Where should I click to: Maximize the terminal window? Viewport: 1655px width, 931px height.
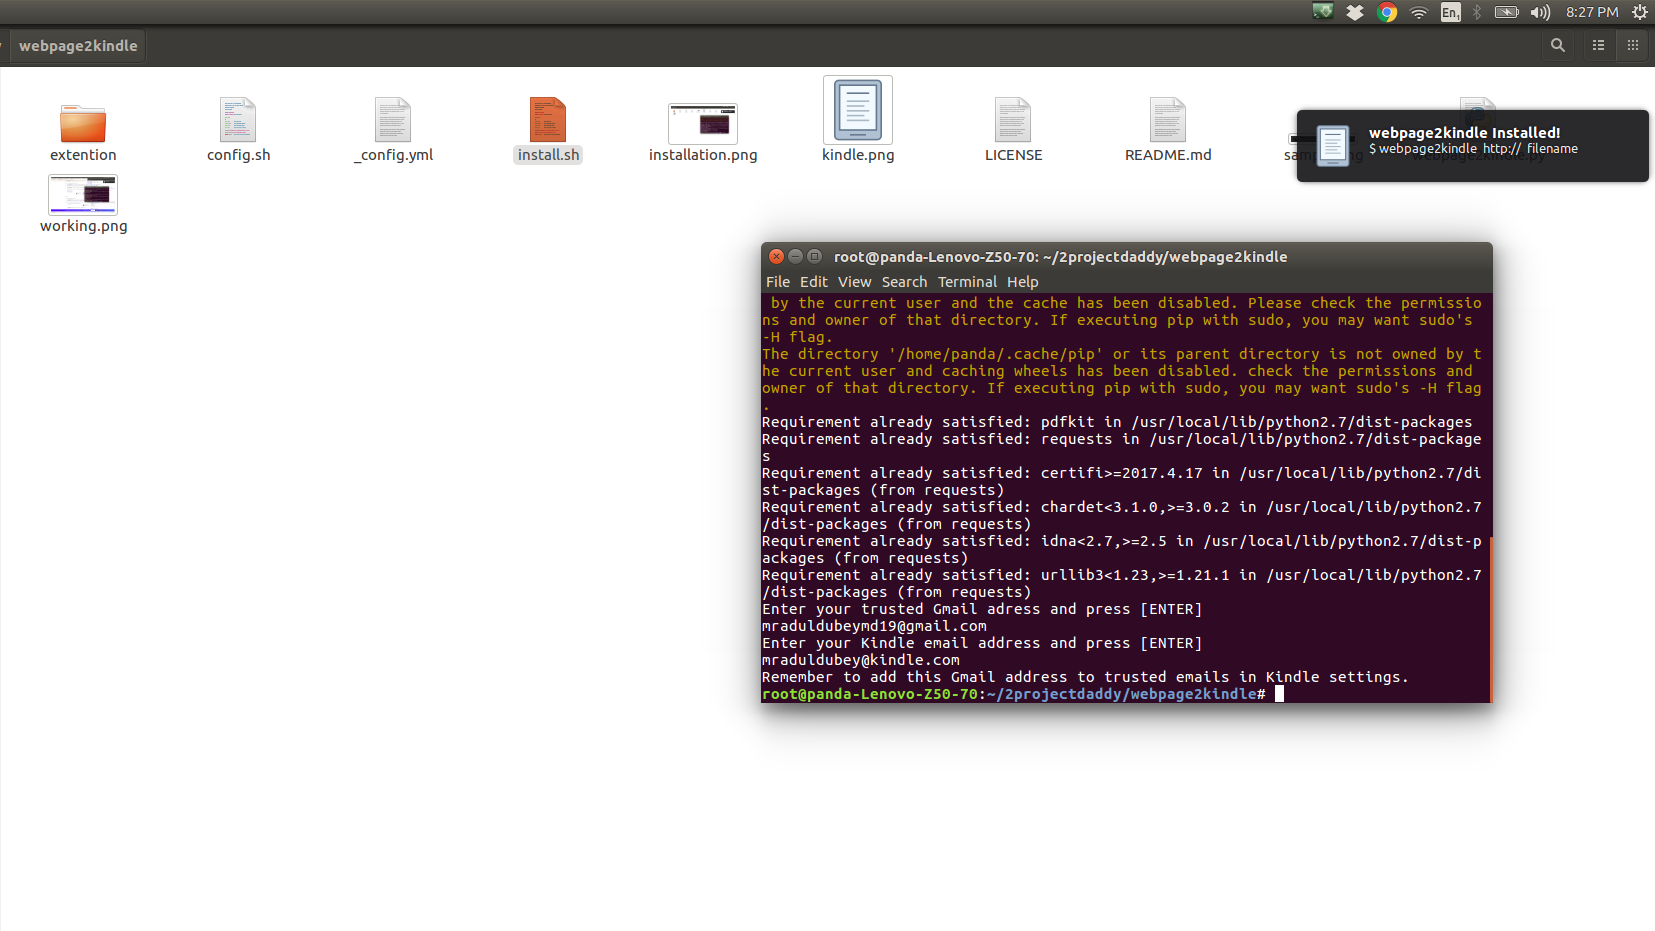pyautogui.click(x=815, y=257)
